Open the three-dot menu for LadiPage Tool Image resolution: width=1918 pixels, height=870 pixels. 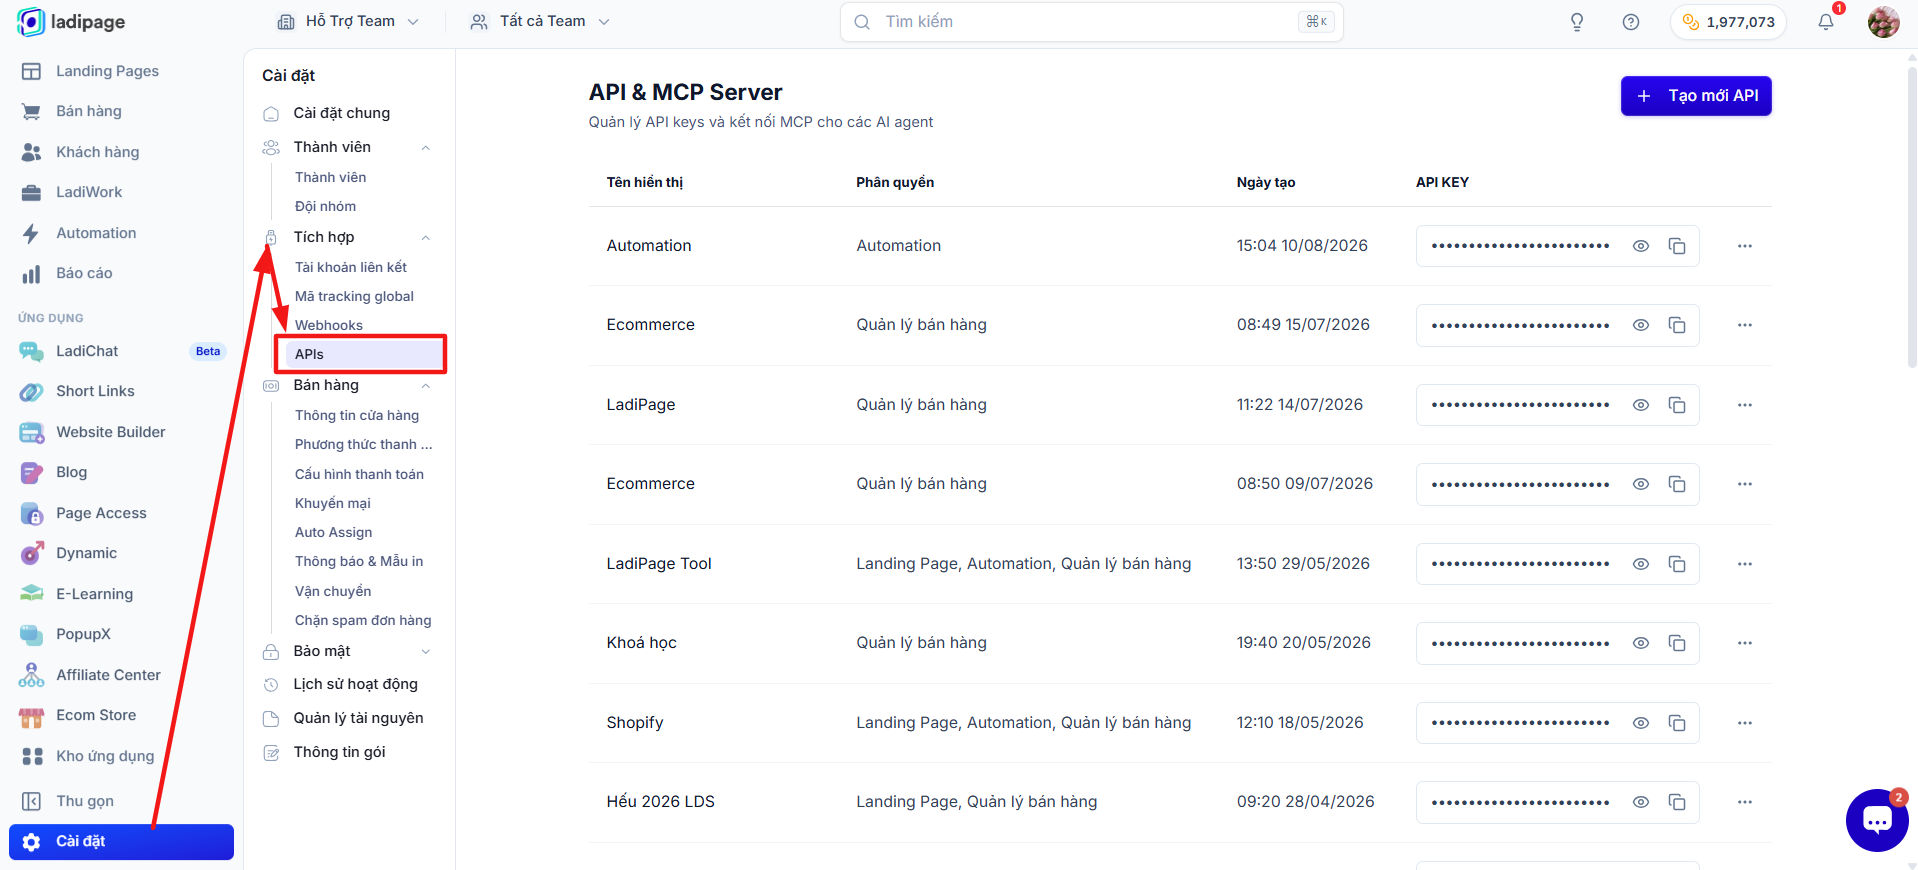(1745, 564)
